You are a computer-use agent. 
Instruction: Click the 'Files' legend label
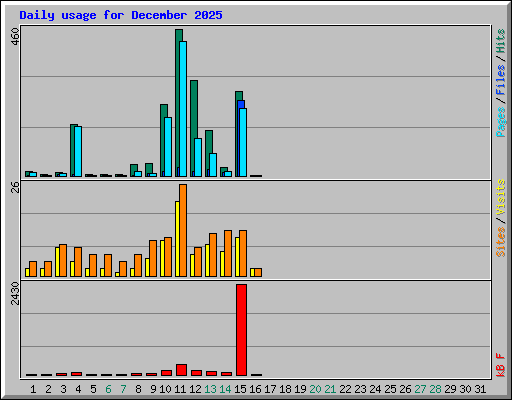(x=501, y=80)
